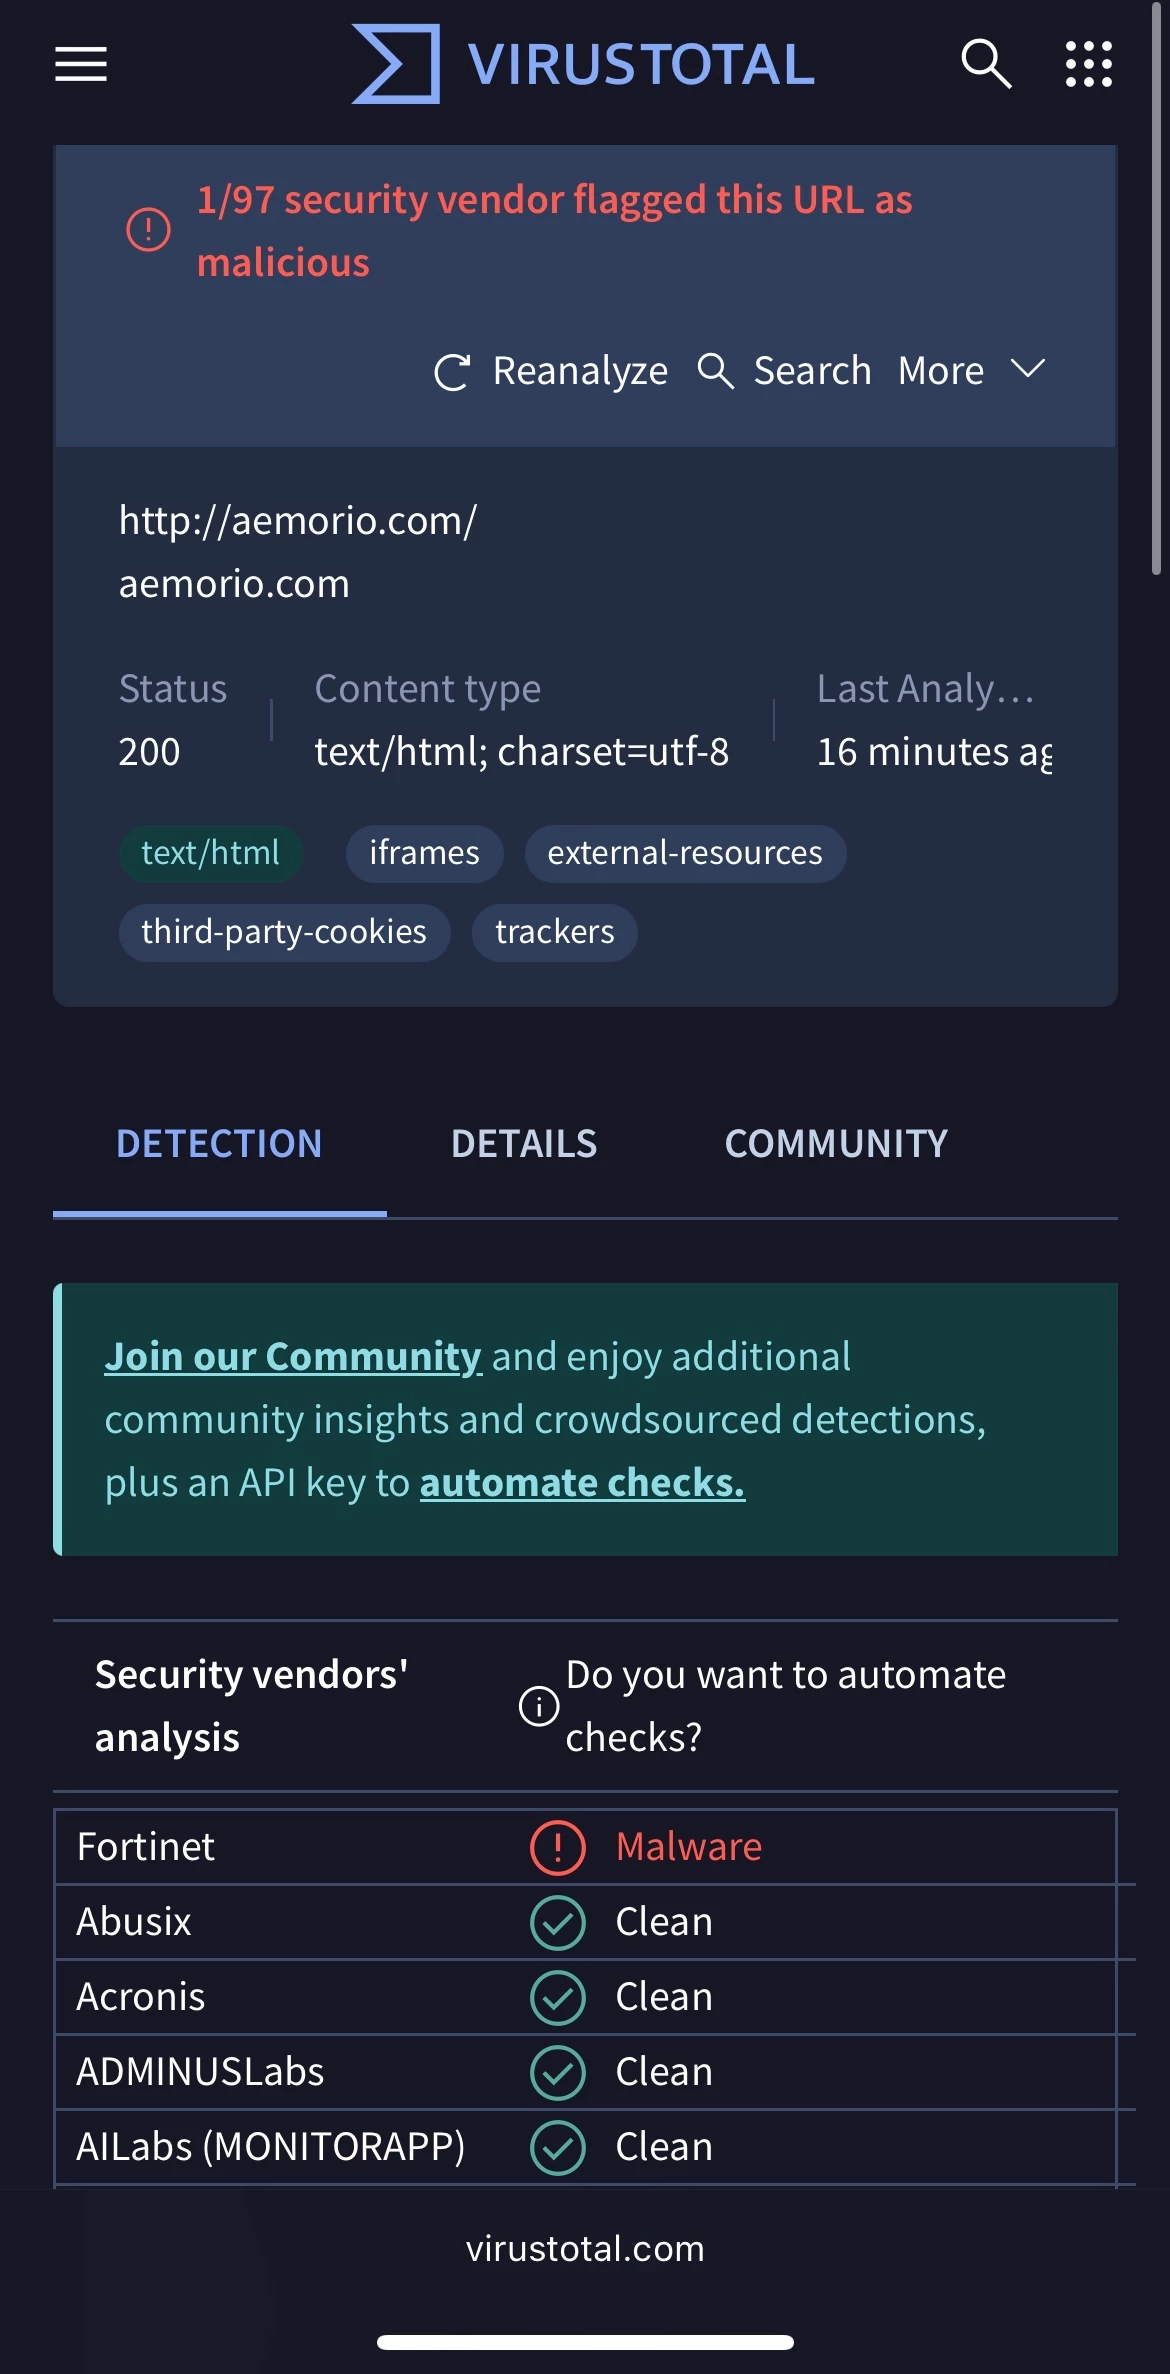1170x2374 pixels.
Task: Click the green check icon for Abusix
Action: [x=558, y=1922]
